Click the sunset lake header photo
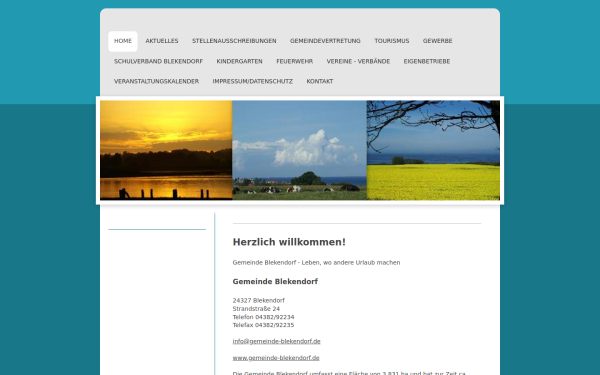 [166, 150]
